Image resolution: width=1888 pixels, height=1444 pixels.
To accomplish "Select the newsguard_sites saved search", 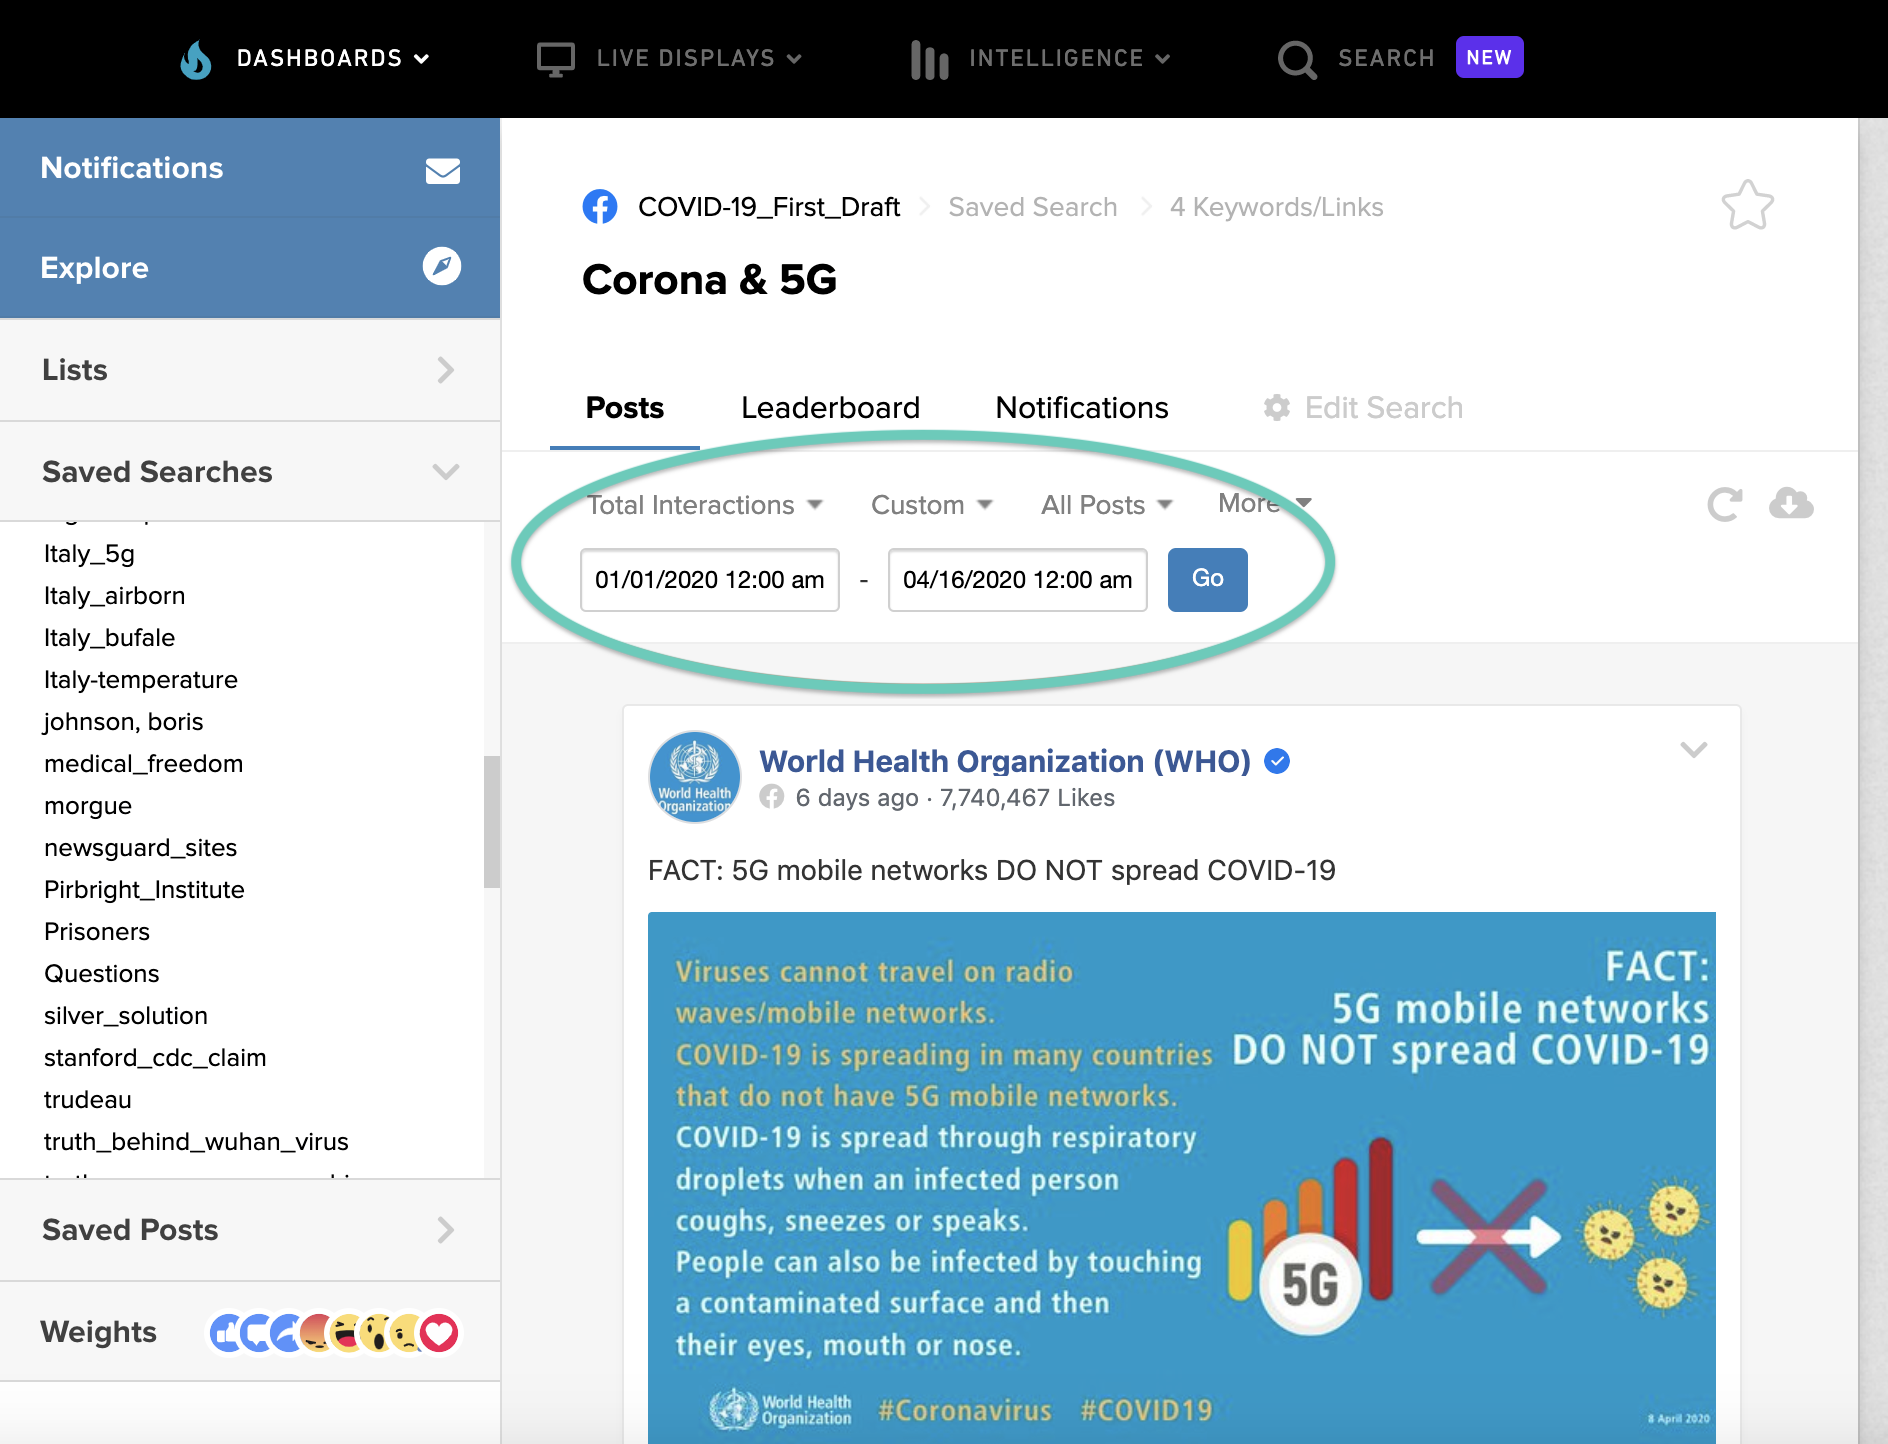I will pos(140,848).
